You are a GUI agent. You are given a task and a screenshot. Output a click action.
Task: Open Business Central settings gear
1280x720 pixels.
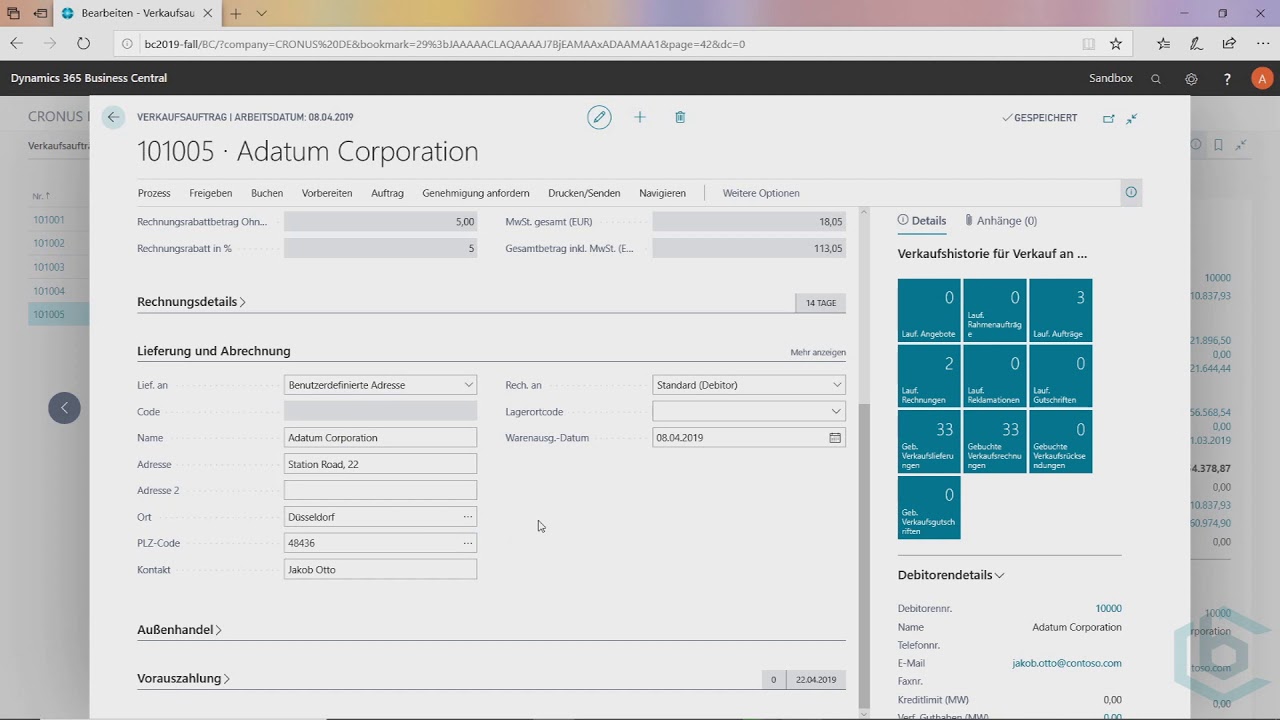[1191, 78]
